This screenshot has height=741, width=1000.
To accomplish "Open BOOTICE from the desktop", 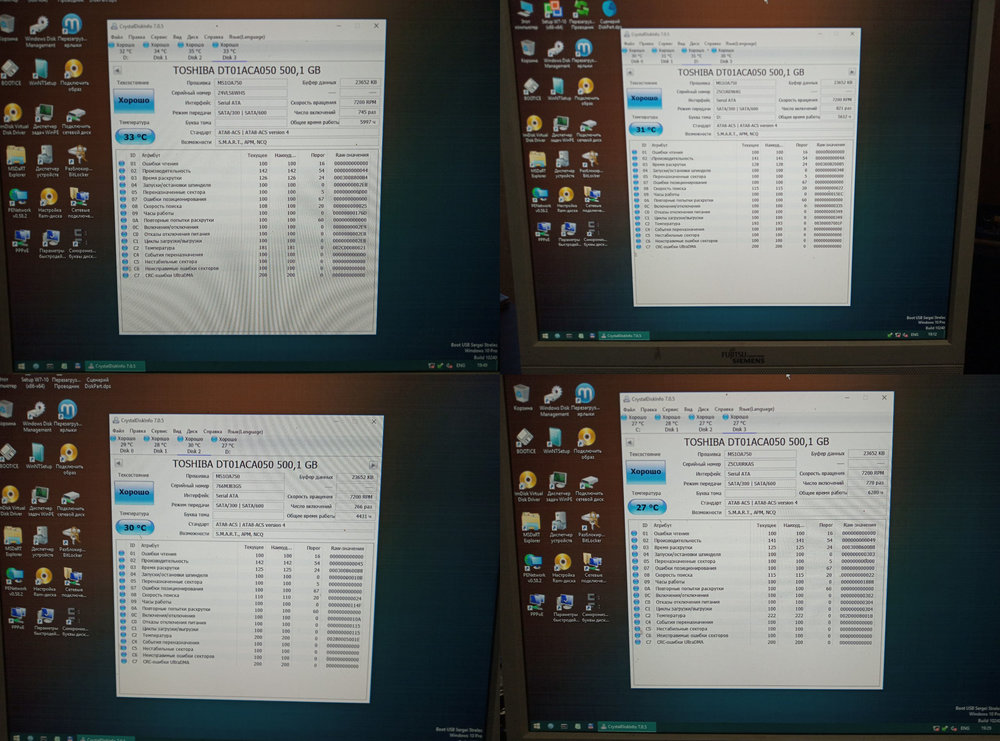I will pyautogui.click(x=10, y=70).
